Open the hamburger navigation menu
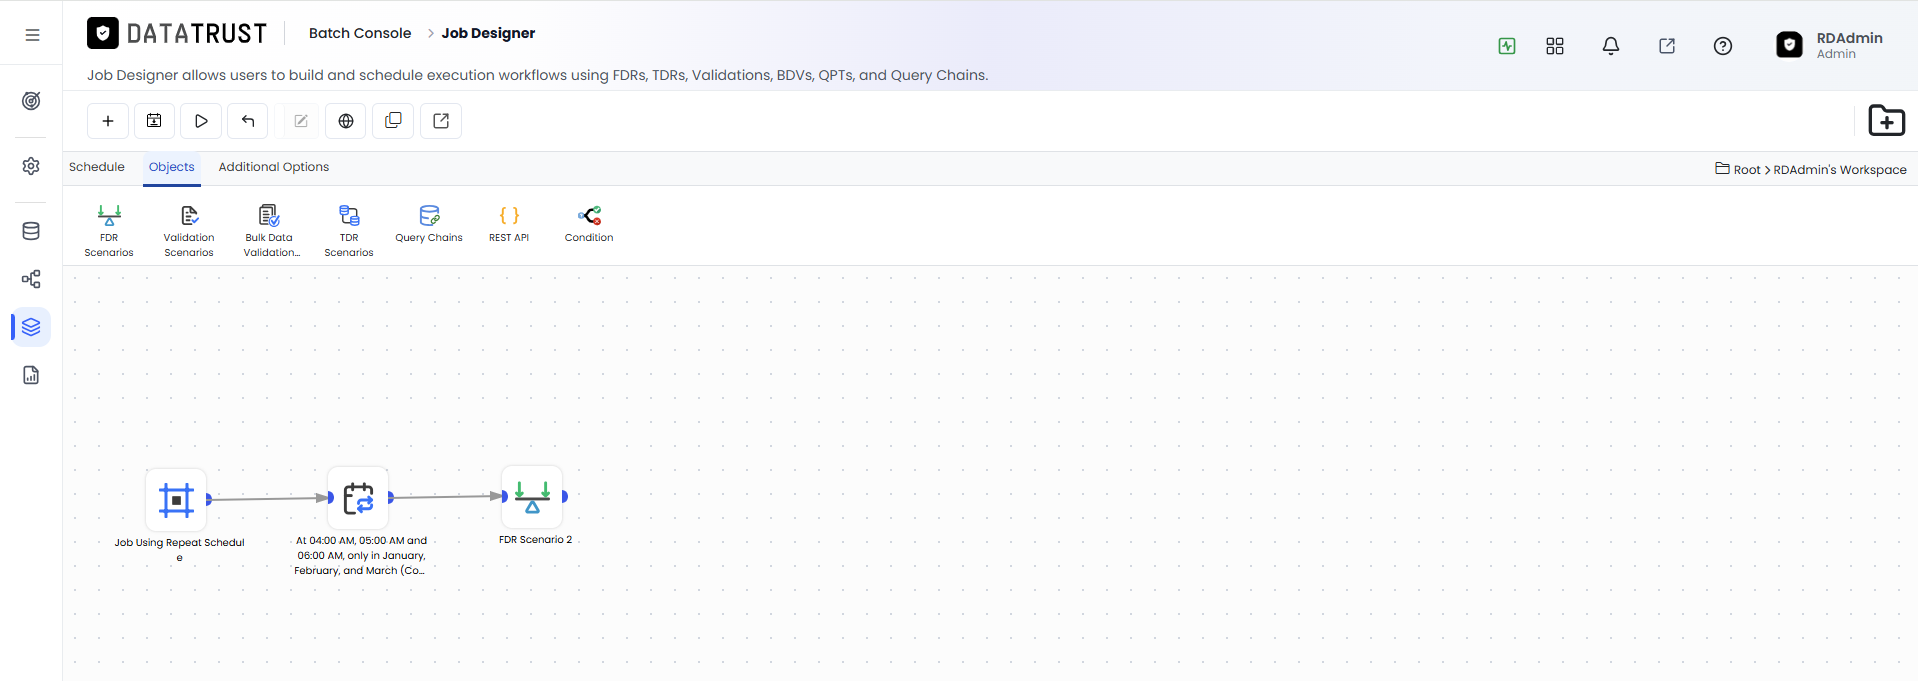The image size is (1918, 681). (32, 35)
